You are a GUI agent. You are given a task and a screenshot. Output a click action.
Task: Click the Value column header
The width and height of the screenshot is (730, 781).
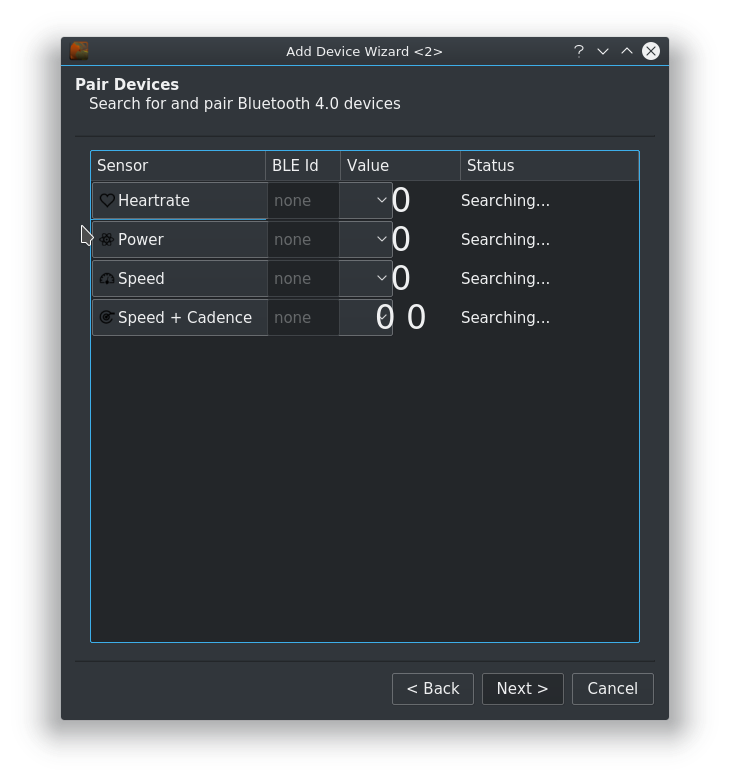[401, 166]
